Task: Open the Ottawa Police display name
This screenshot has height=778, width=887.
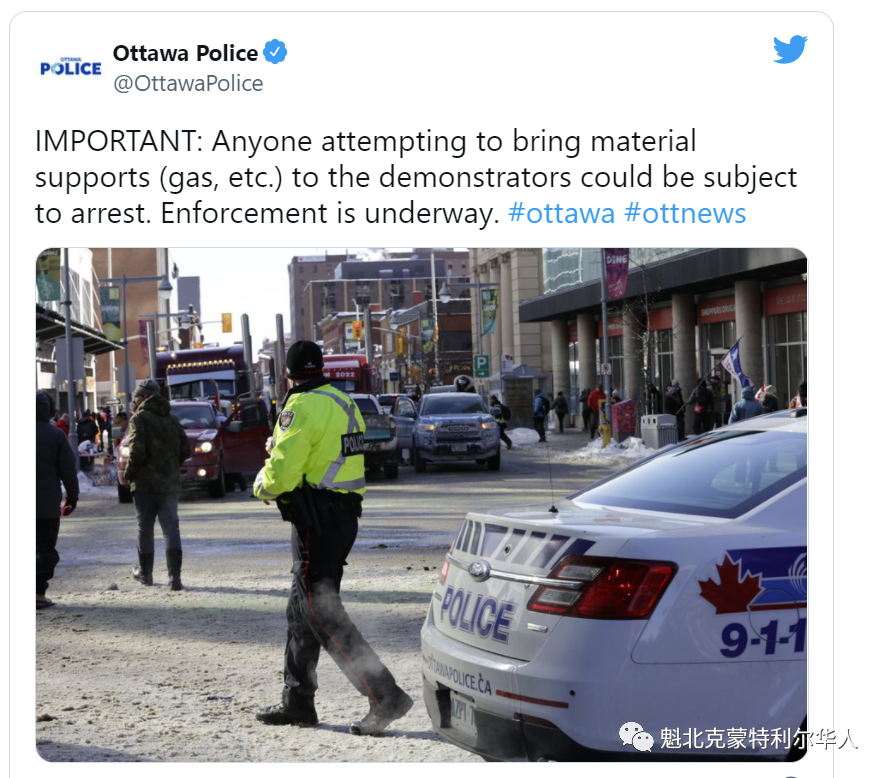Action: pyautogui.click(x=185, y=53)
